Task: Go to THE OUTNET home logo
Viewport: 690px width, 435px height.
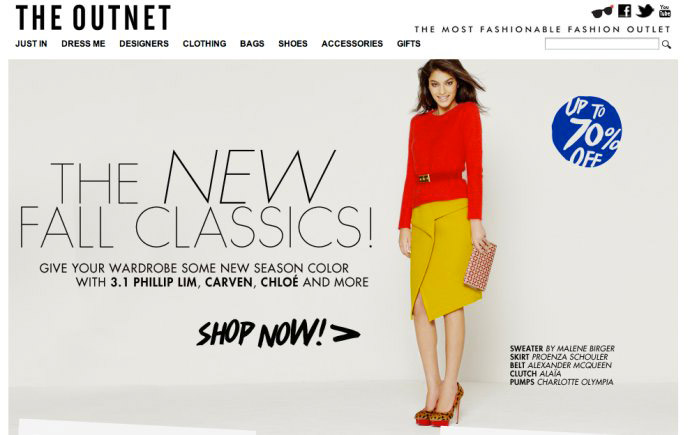Action: point(93,18)
